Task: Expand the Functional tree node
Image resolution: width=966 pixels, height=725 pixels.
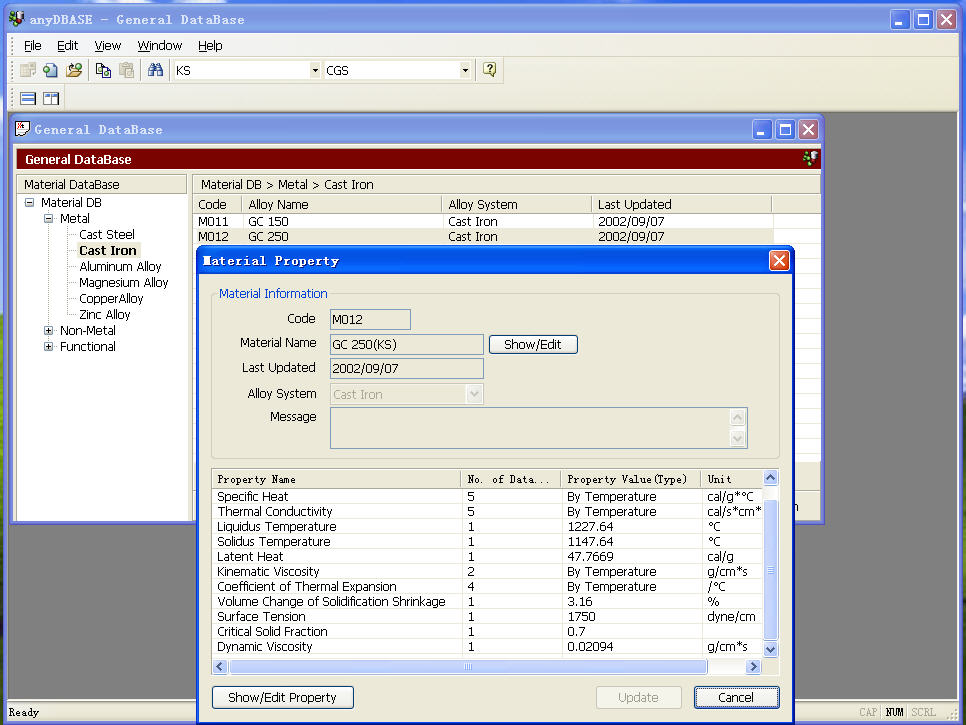Action: 49,347
